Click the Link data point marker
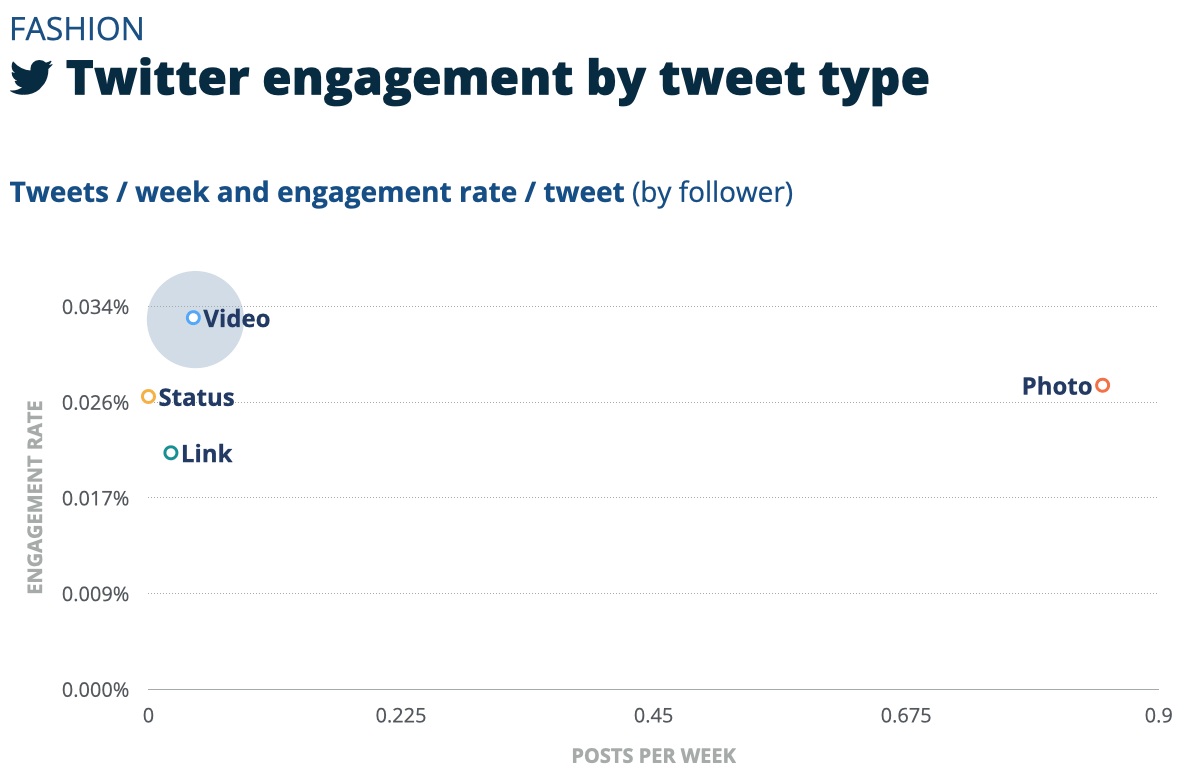1178x768 pixels. click(171, 453)
